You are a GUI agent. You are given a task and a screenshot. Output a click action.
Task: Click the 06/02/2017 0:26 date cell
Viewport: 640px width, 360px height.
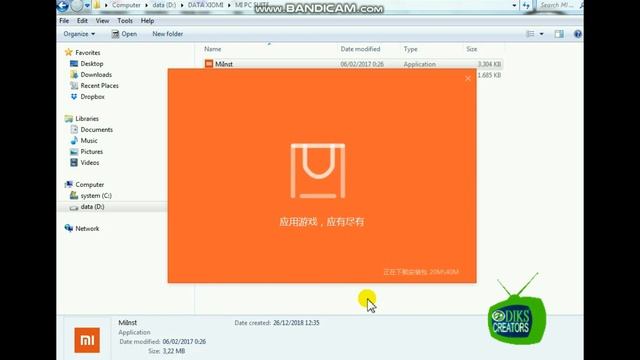(362, 64)
